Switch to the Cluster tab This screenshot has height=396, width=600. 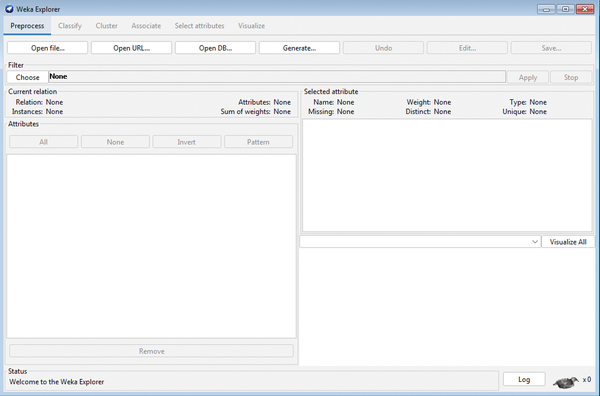click(106, 26)
